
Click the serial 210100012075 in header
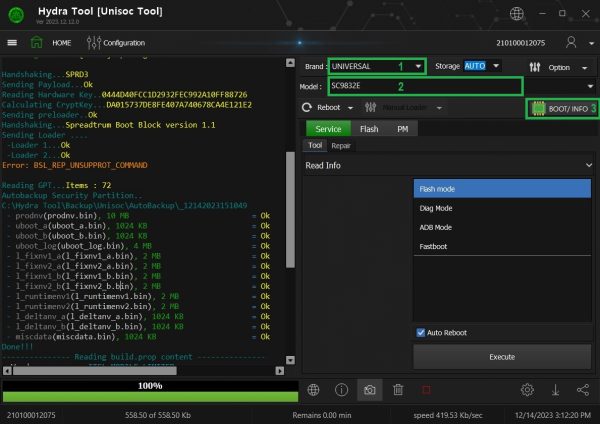[x=520, y=43]
